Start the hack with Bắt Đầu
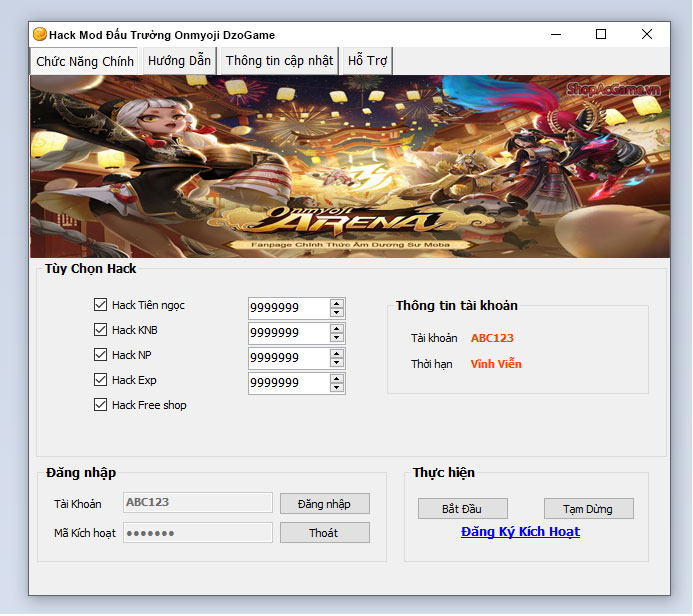The image size is (693, 616). [x=463, y=509]
